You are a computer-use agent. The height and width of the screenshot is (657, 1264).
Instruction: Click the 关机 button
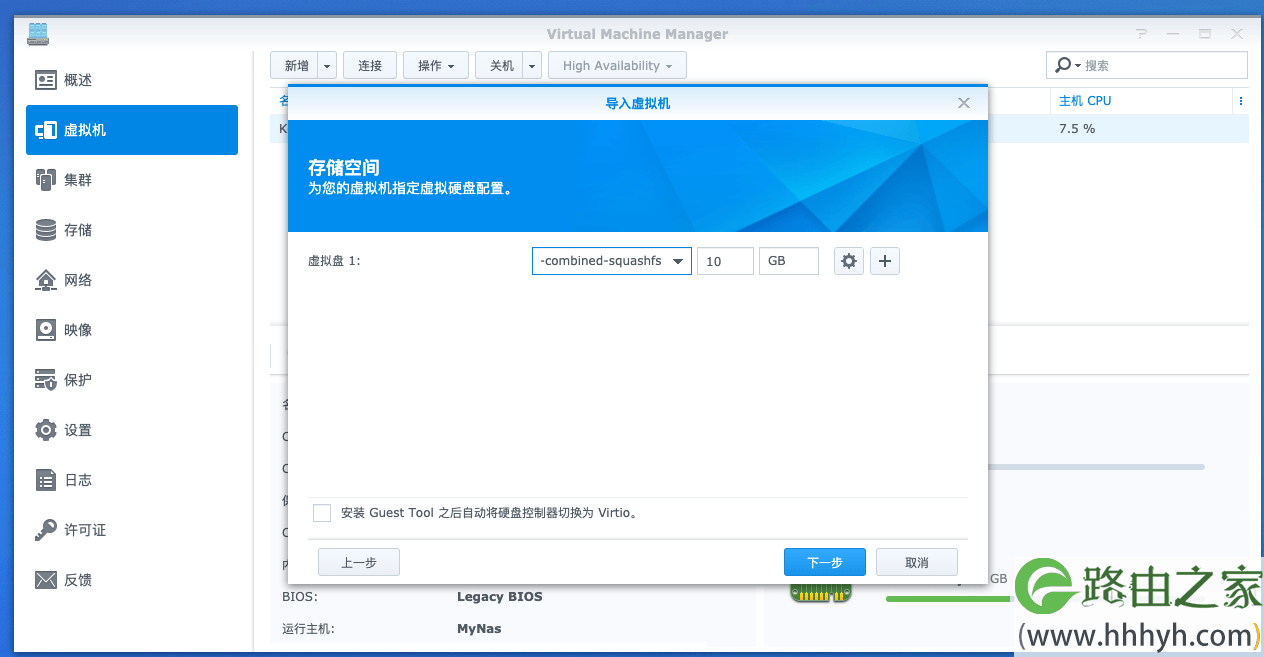(x=500, y=66)
